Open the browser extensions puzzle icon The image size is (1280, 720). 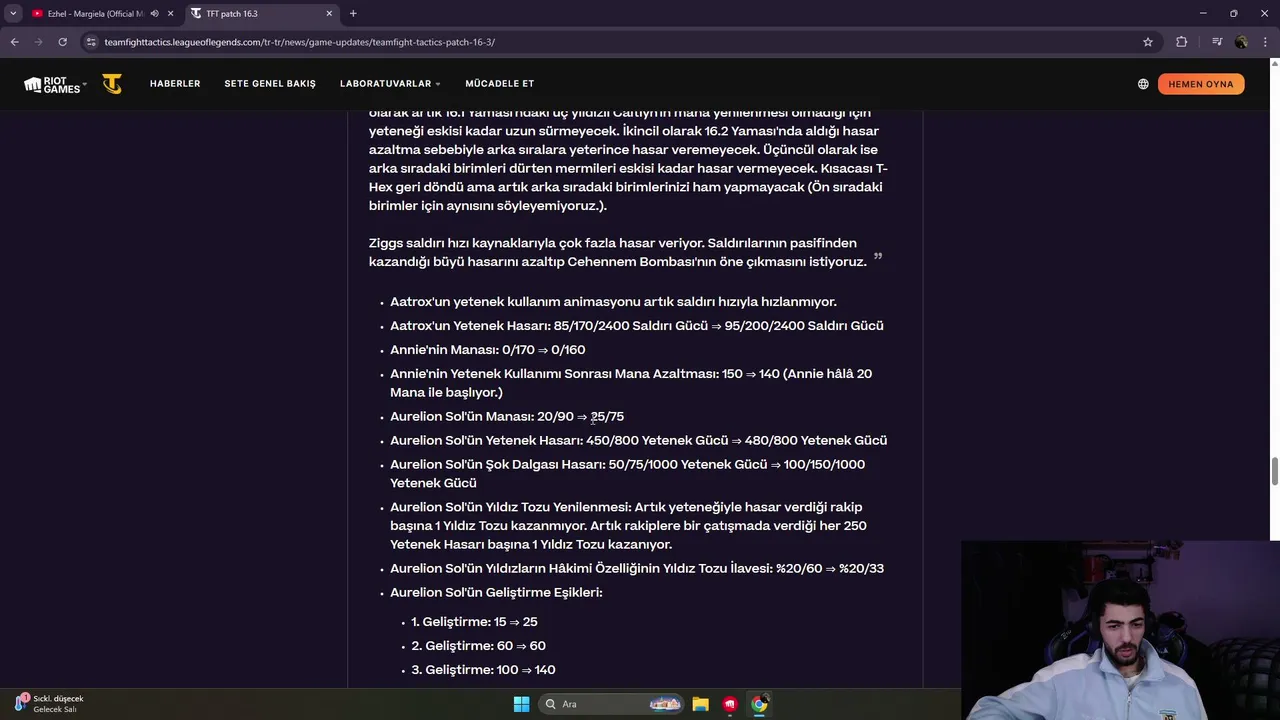(1181, 42)
